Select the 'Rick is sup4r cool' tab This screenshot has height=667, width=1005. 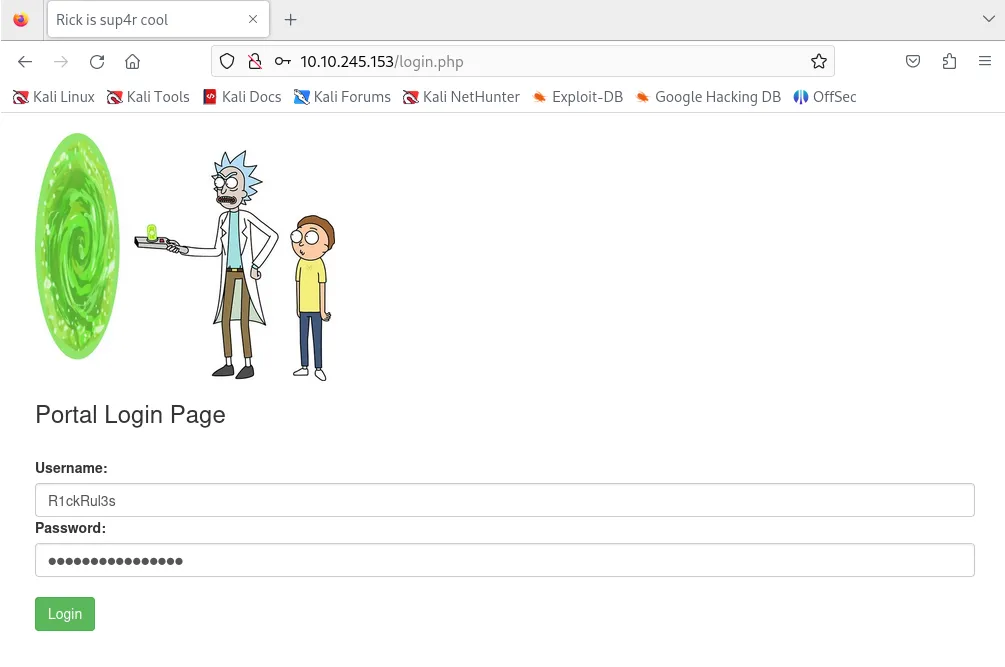click(x=158, y=20)
